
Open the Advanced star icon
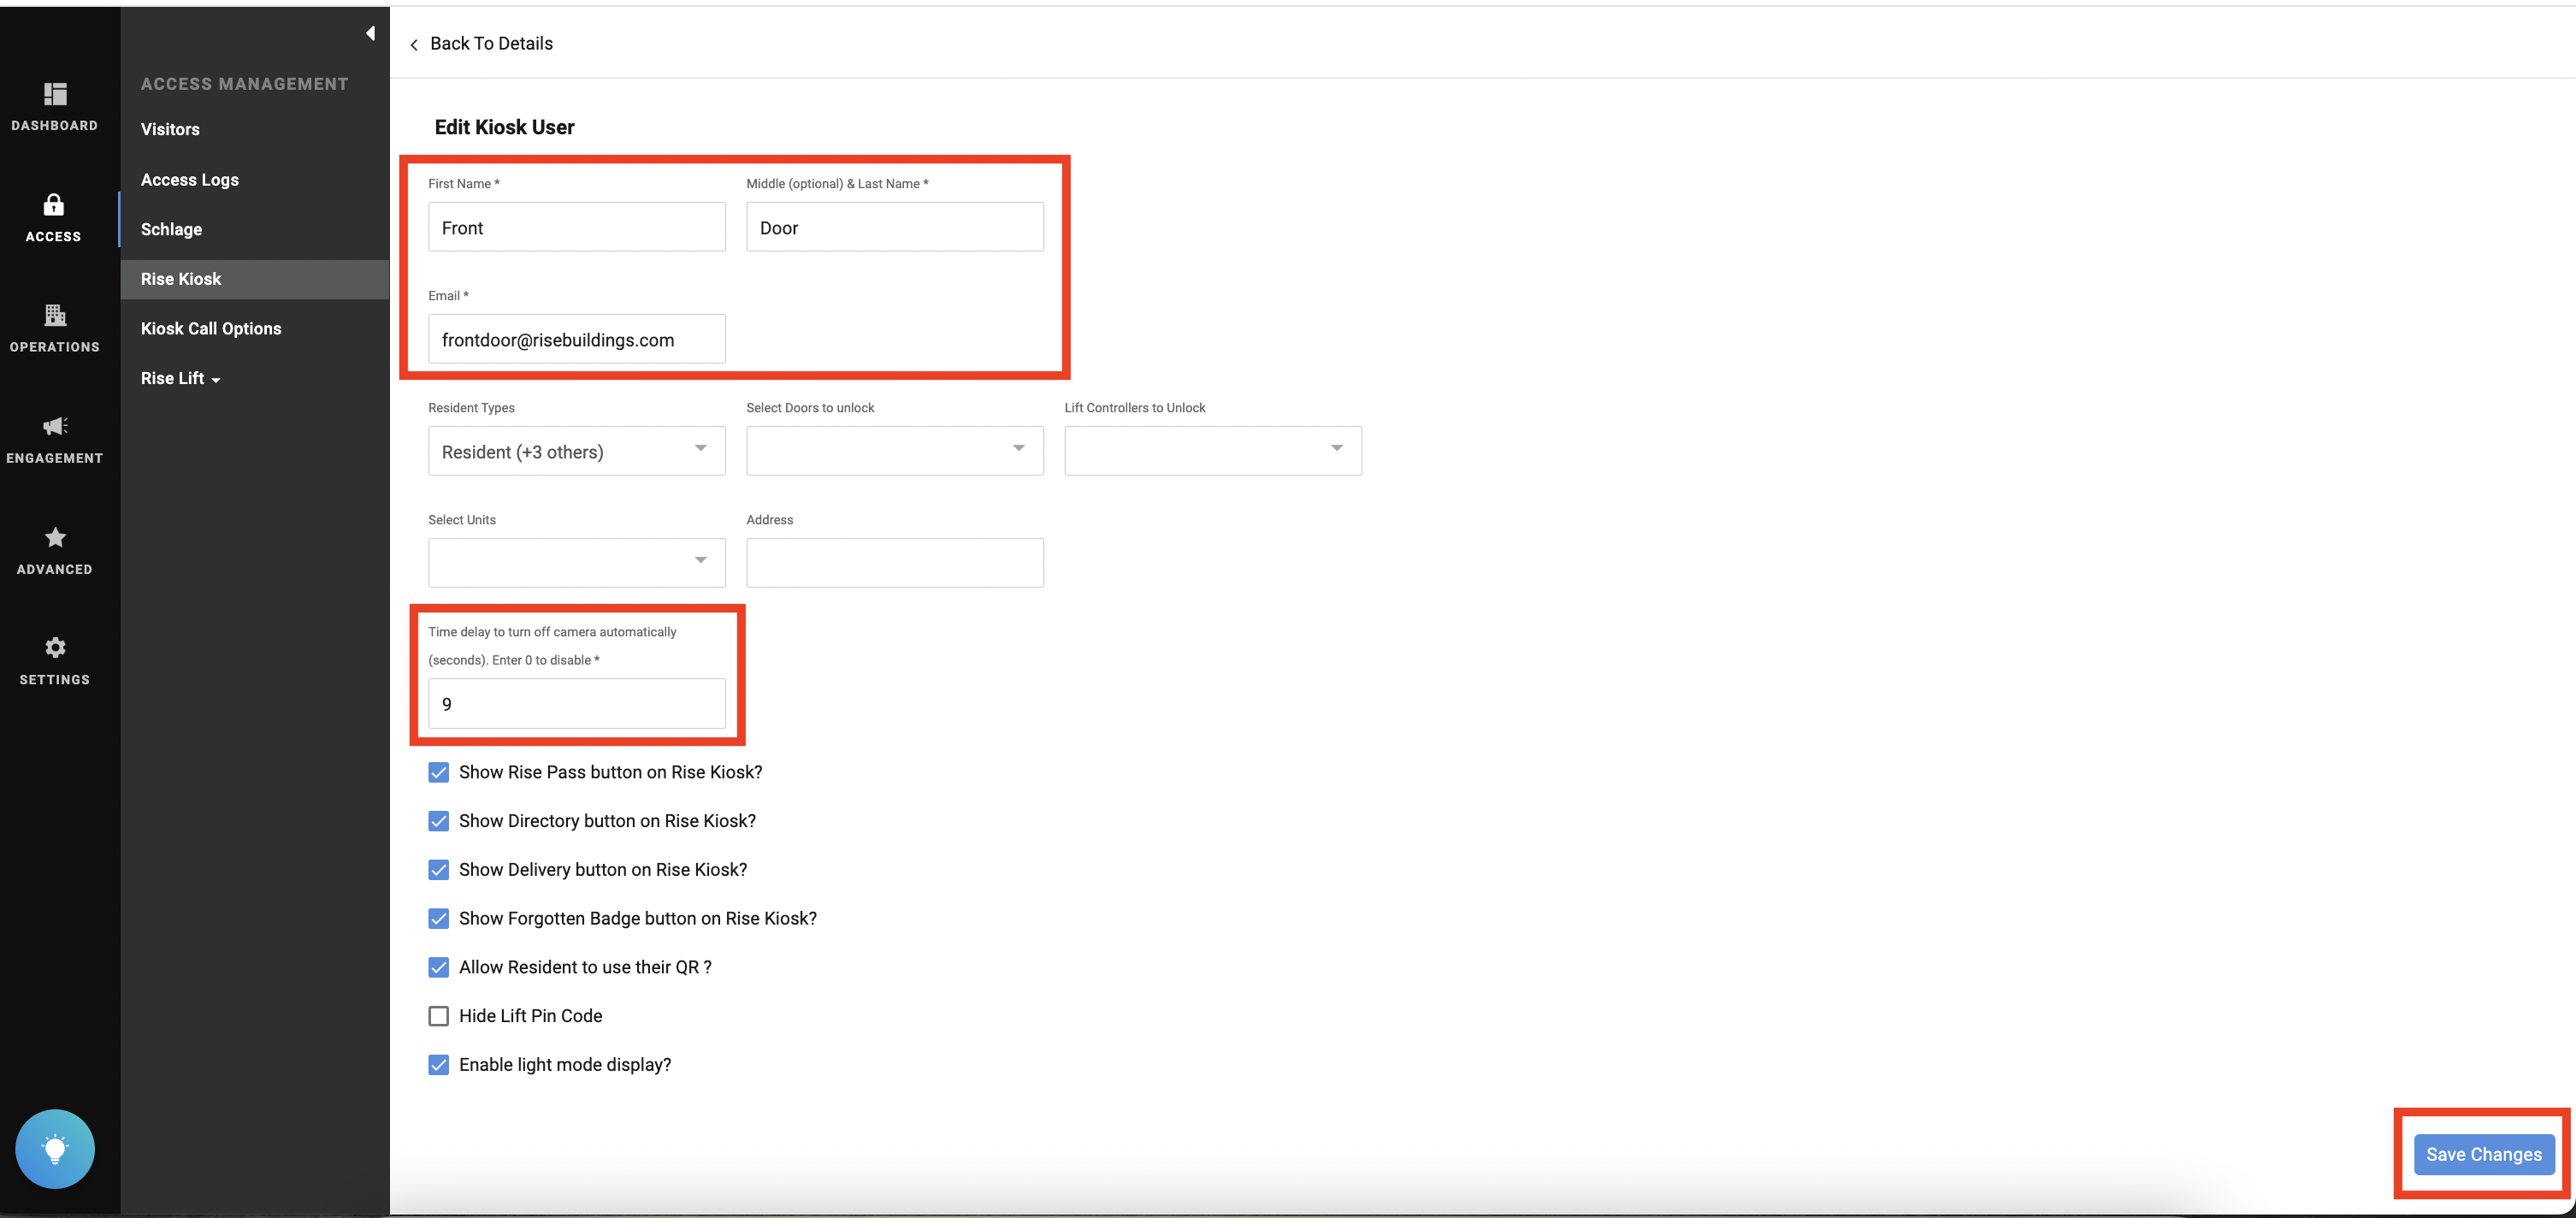click(x=55, y=538)
